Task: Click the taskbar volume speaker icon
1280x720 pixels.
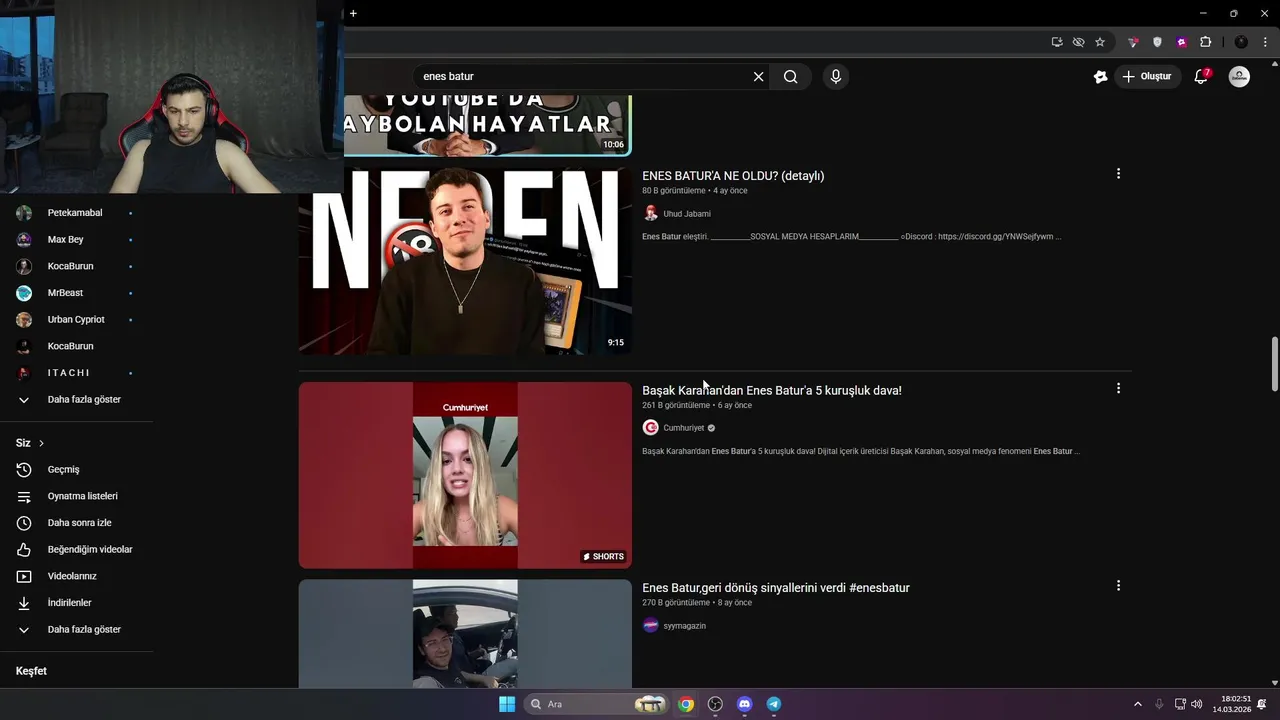Action: click(x=1197, y=704)
